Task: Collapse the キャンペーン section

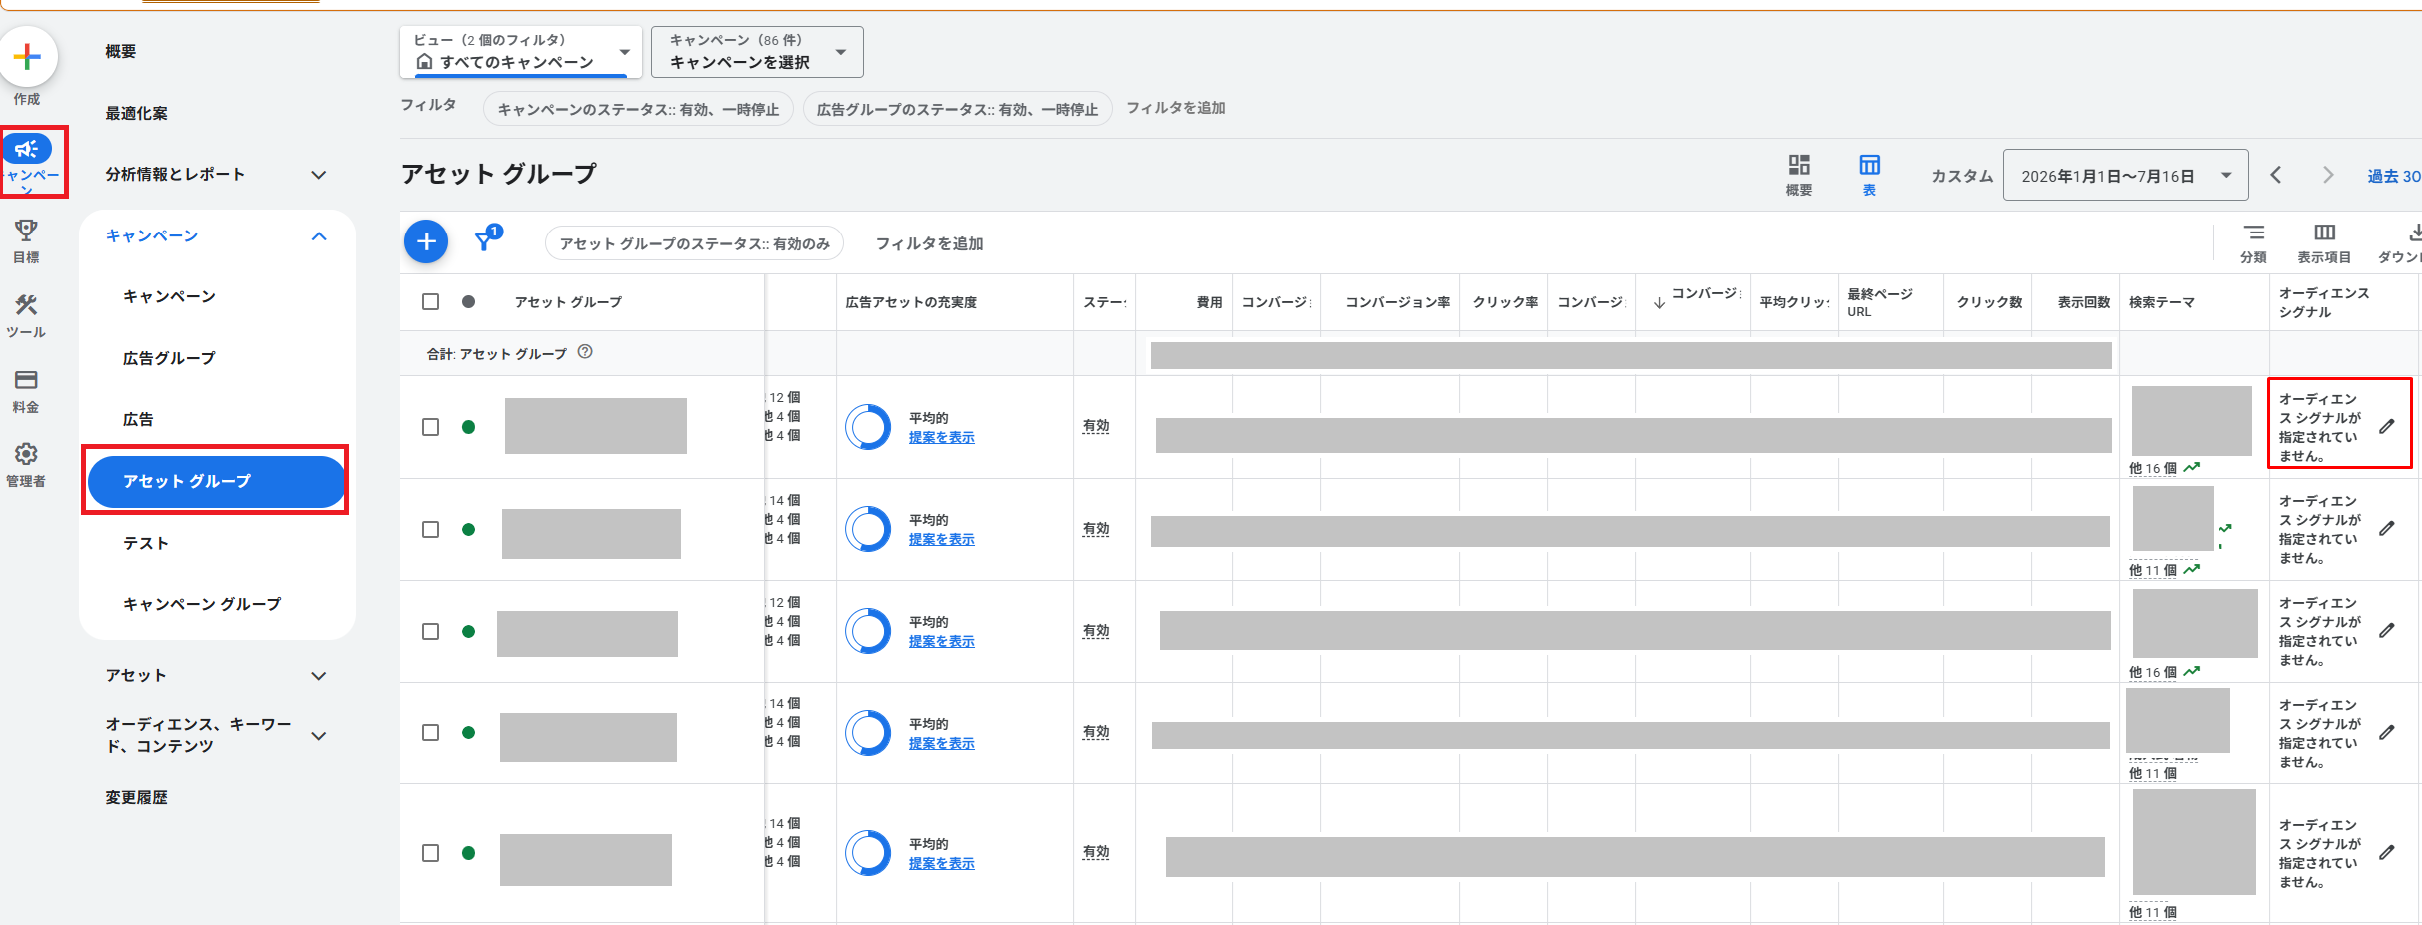Action: pyautogui.click(x=319, y=236)
